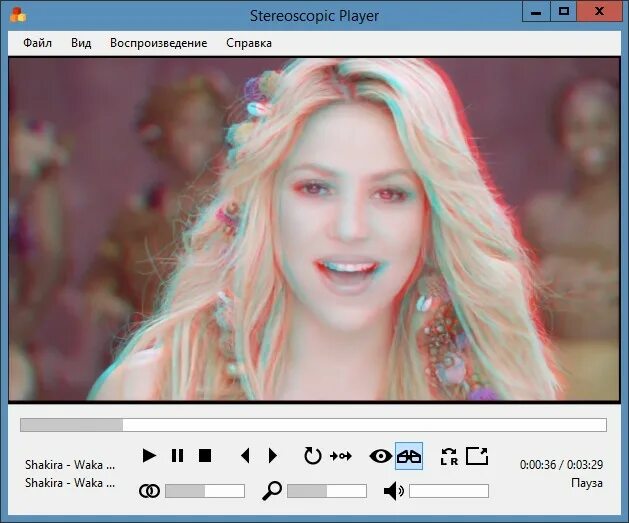This screenshot has width=629, height=523.
Task: Click the top 'Shakira - Waka ...' file label
Action: coord(70,465)
